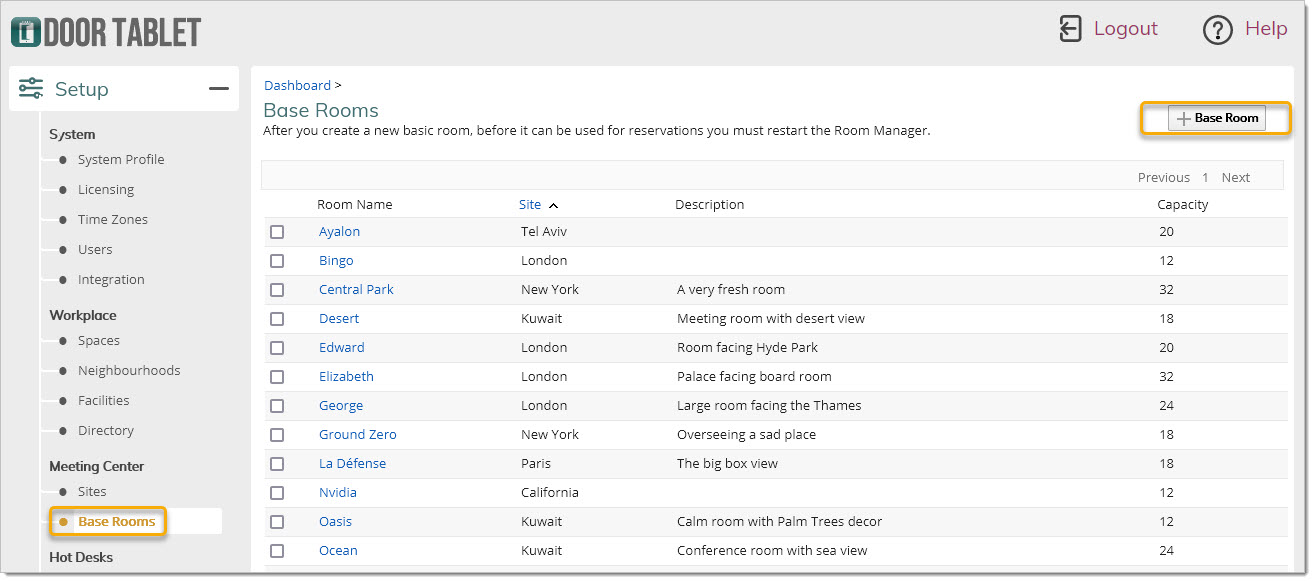Click the Logout door icon
The width and height of the screenshot is (1313, 581).
(1070, 29)
